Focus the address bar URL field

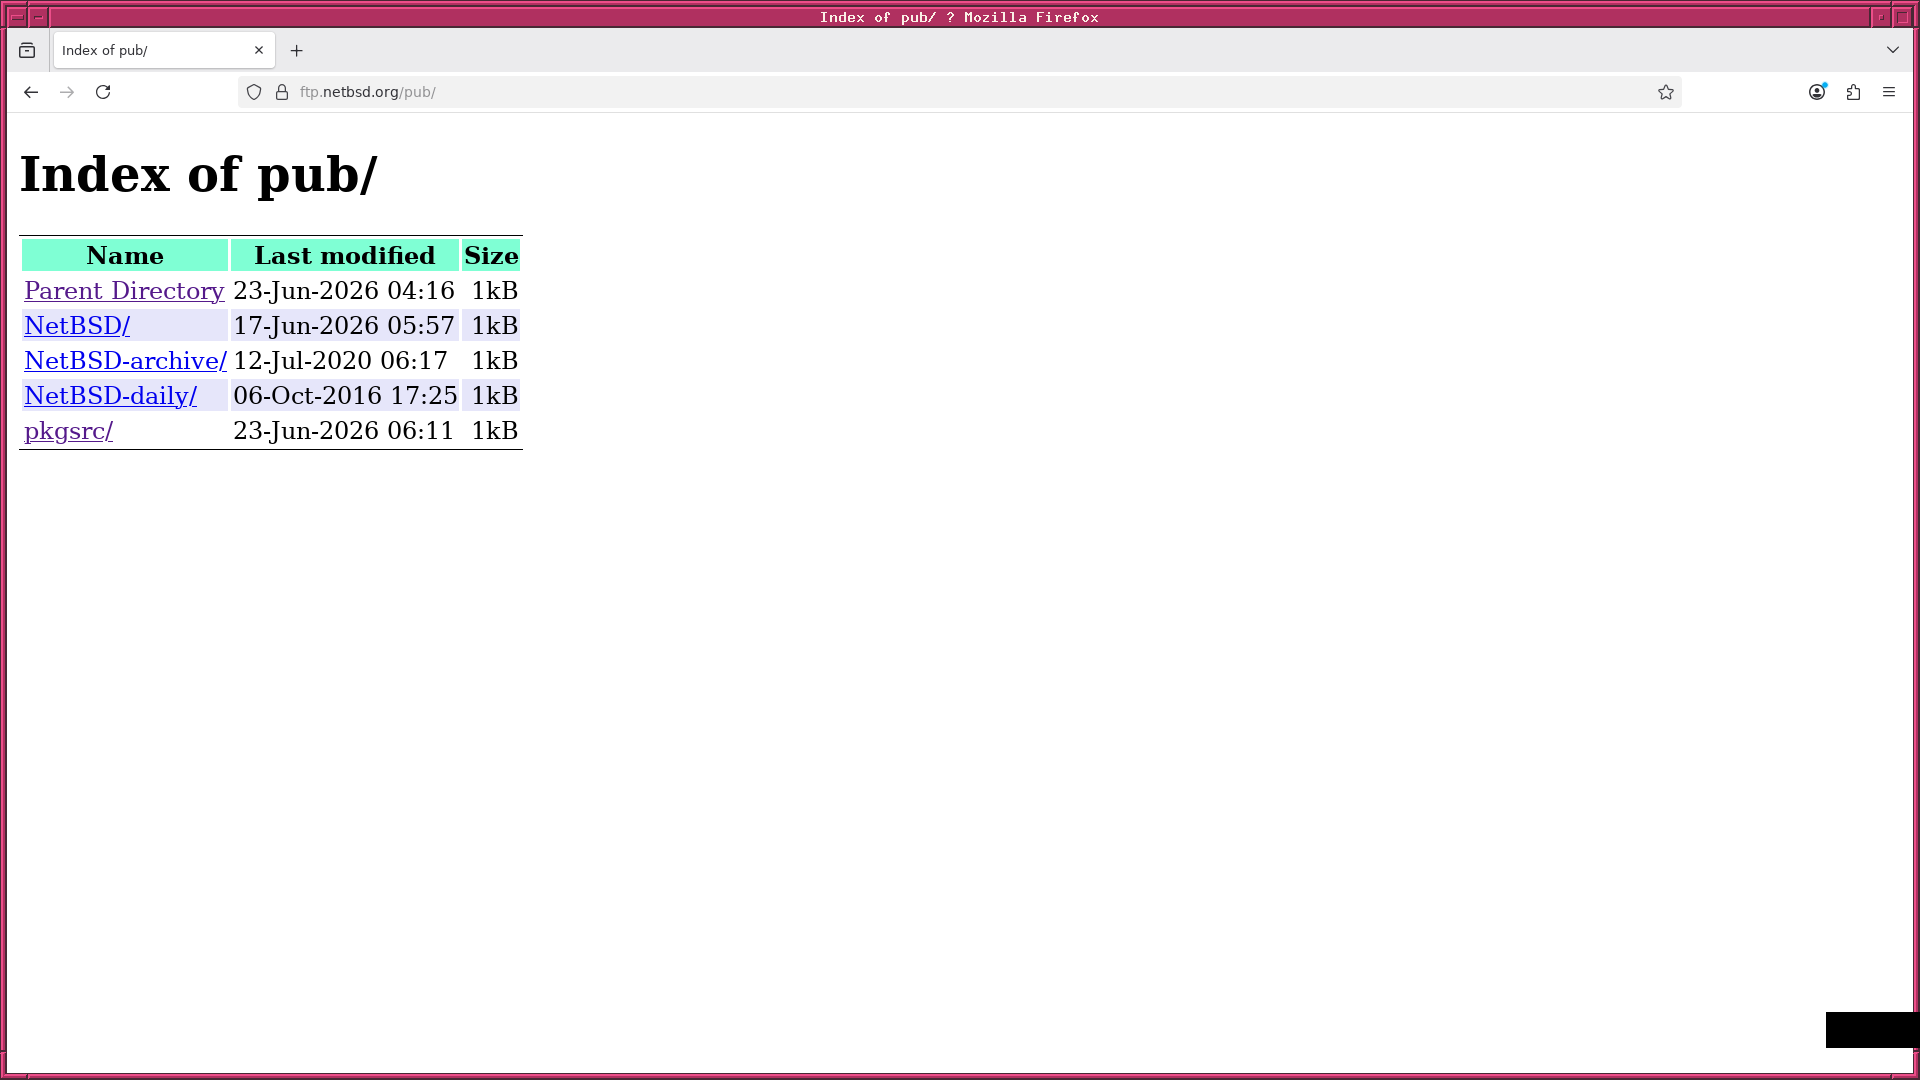point(960,92)
